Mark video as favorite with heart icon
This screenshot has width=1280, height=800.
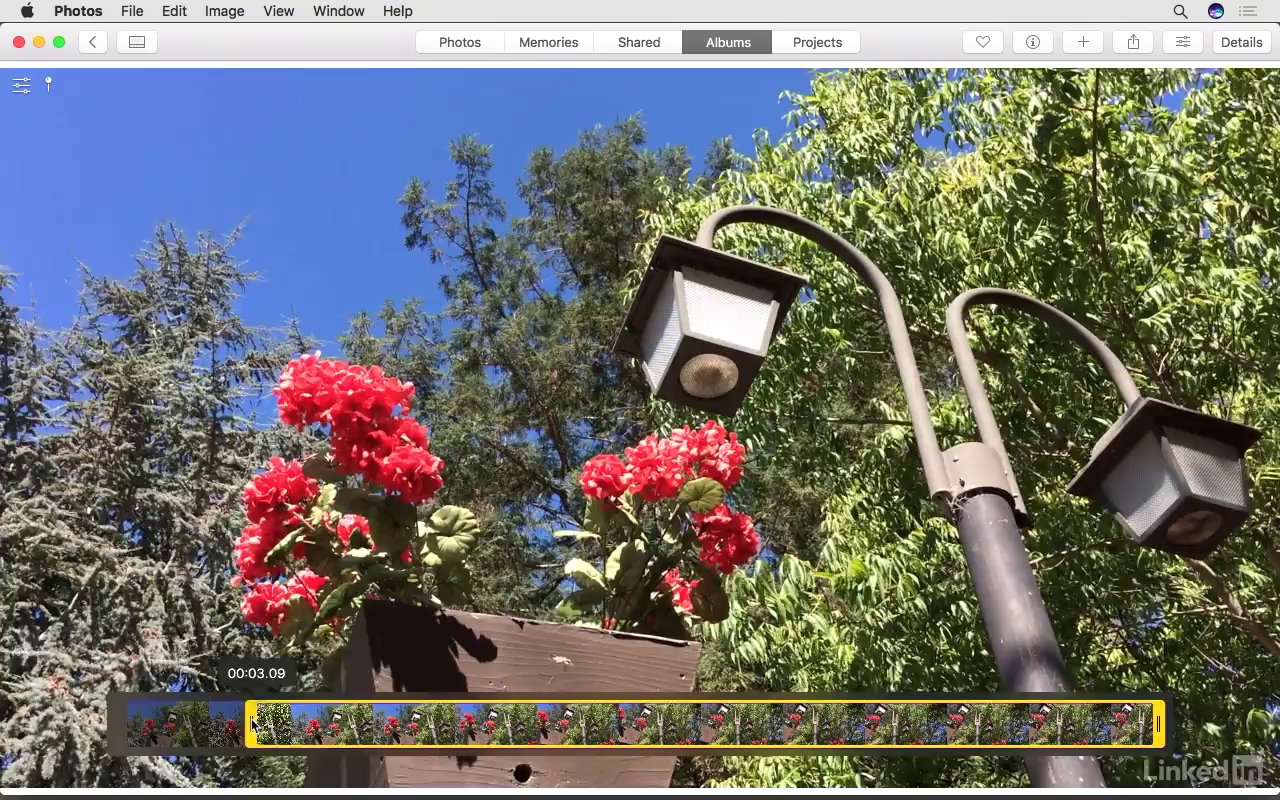pyautogui.click(x=983, y=42)
